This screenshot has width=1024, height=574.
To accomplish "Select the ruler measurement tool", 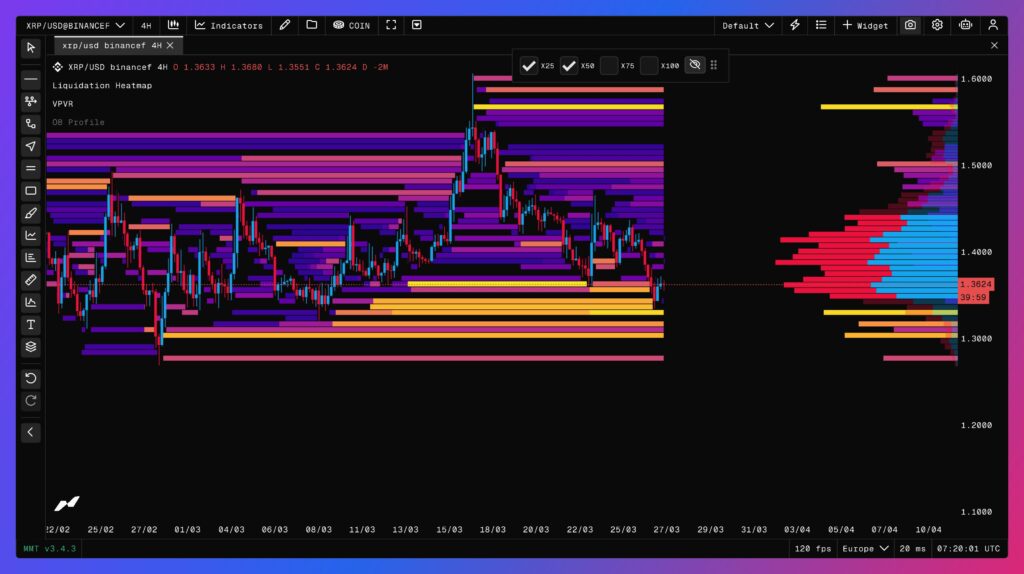I will tap(31, 280).
